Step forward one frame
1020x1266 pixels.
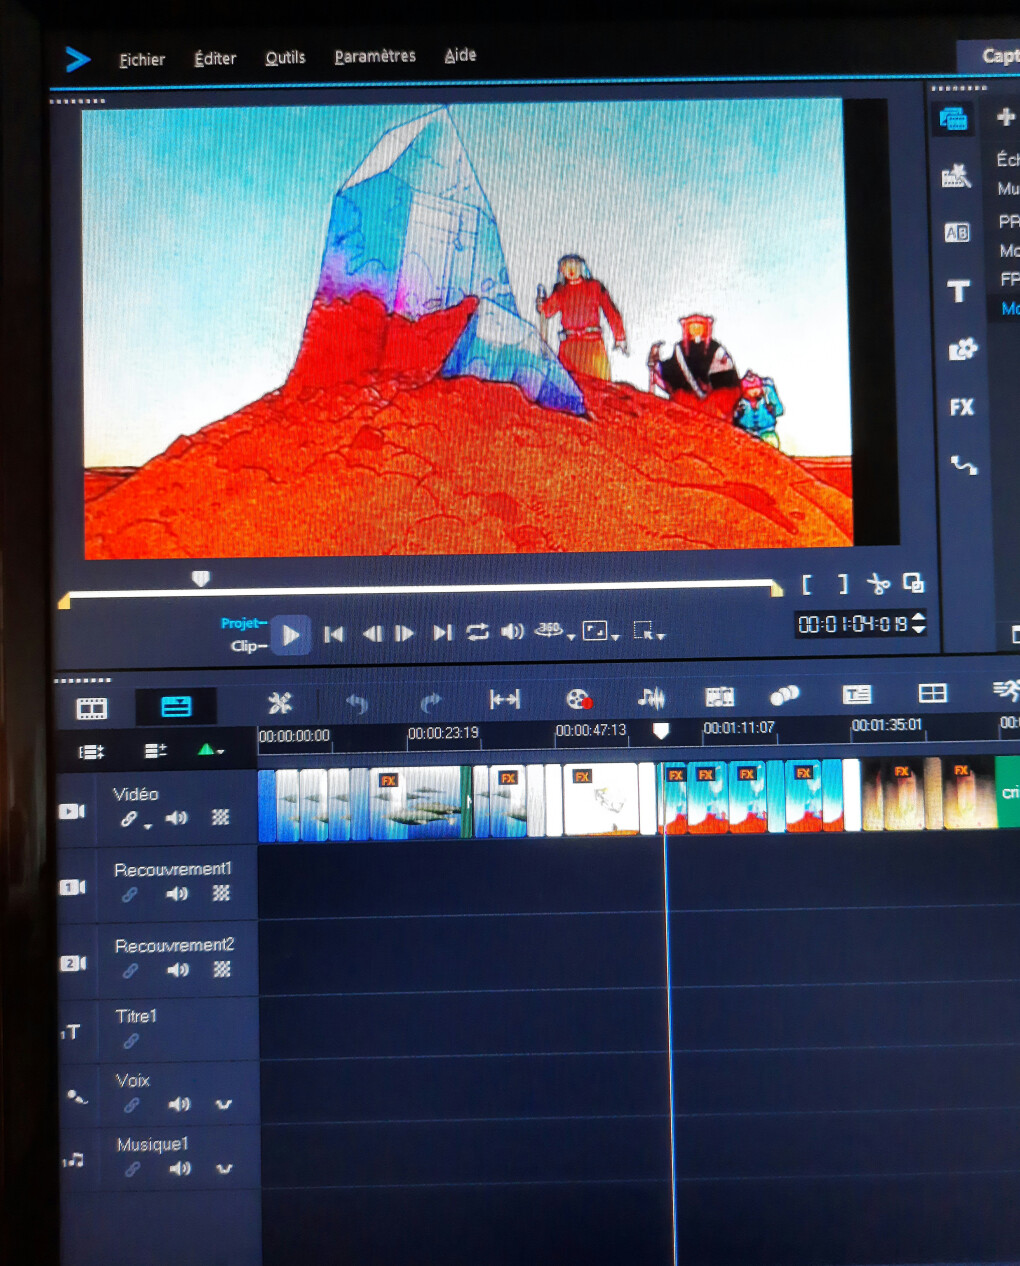pos(404,633)
